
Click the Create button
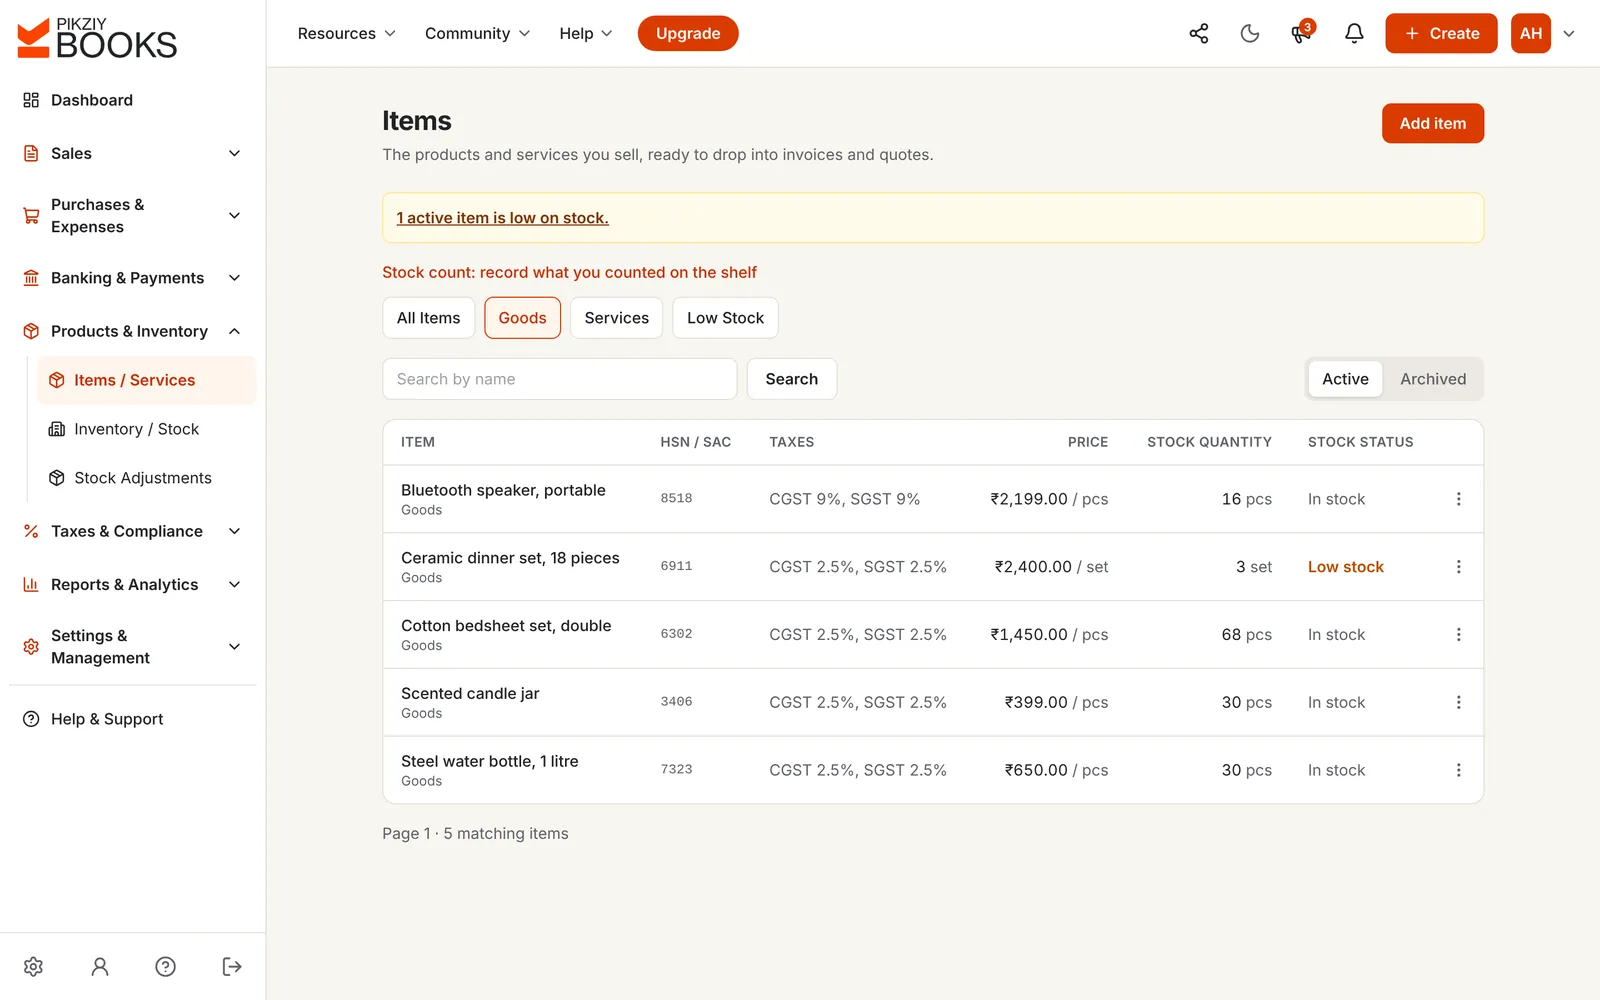coord(1440,33)
